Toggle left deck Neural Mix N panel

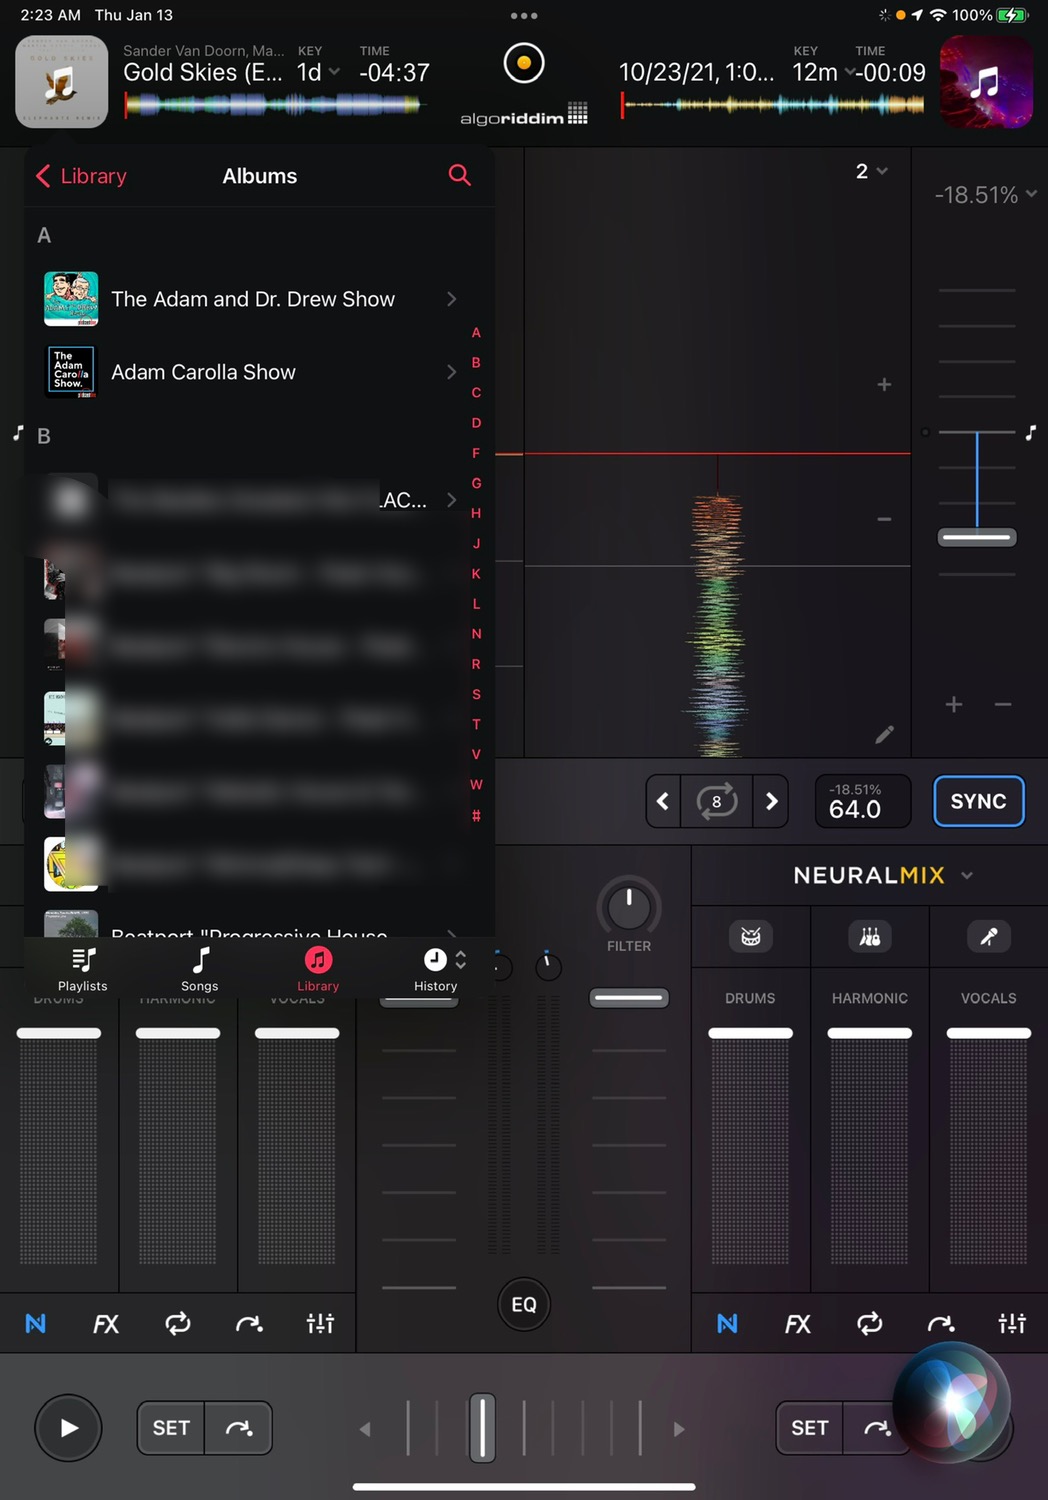pos(35,1323)
